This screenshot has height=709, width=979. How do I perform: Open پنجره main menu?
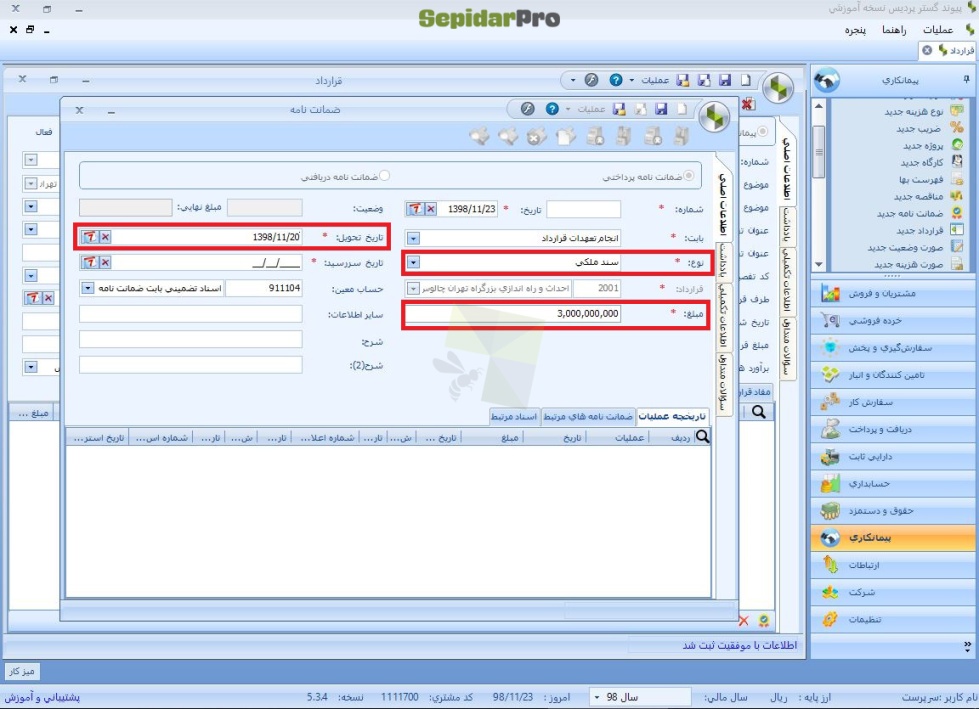(855, 29)
